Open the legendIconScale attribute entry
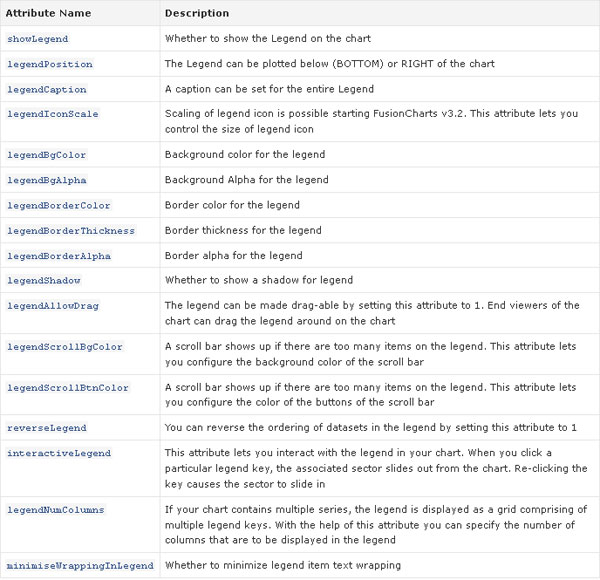 tap(53, 114)
